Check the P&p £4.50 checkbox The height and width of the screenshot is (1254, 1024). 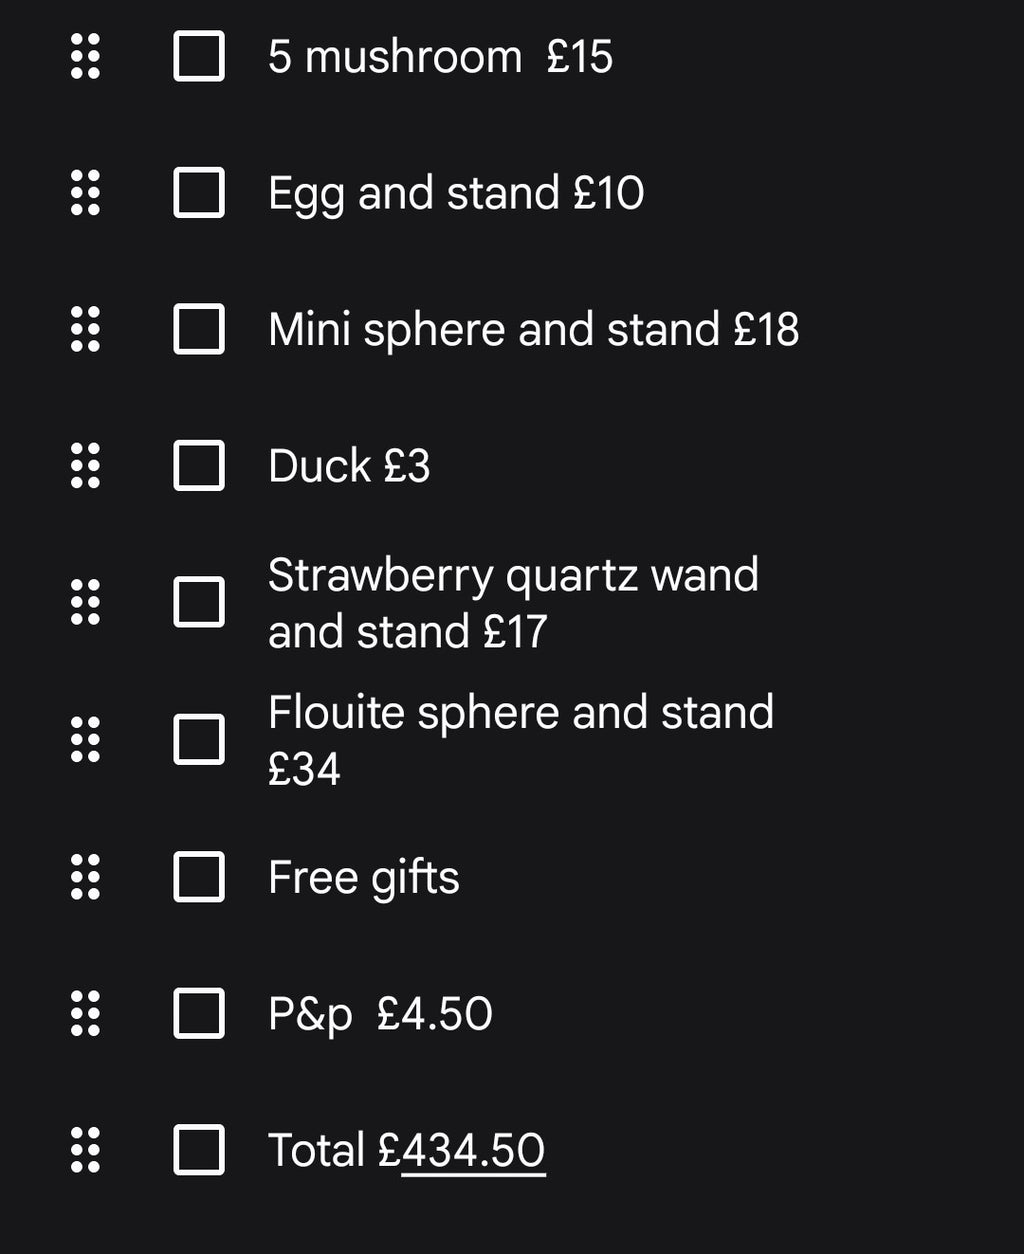coord(199,1013)
